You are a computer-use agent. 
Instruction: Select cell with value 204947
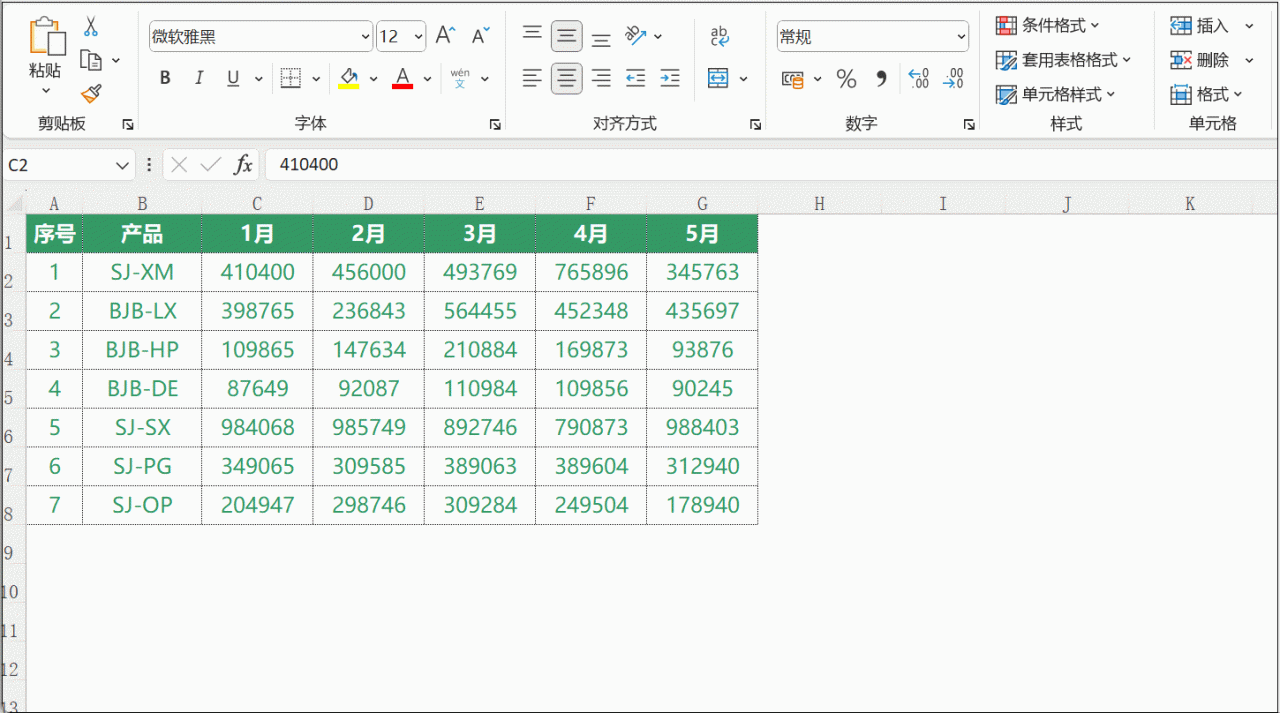[x=258, y=506]
